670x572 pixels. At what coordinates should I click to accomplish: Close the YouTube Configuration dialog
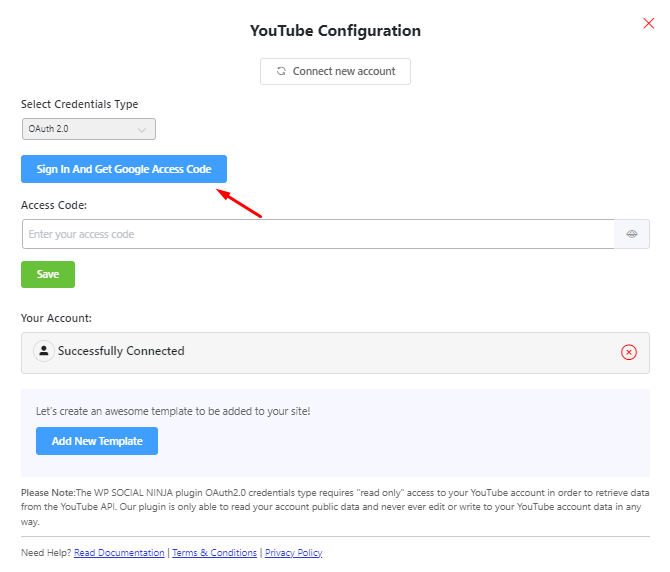(x=648, y=23)
